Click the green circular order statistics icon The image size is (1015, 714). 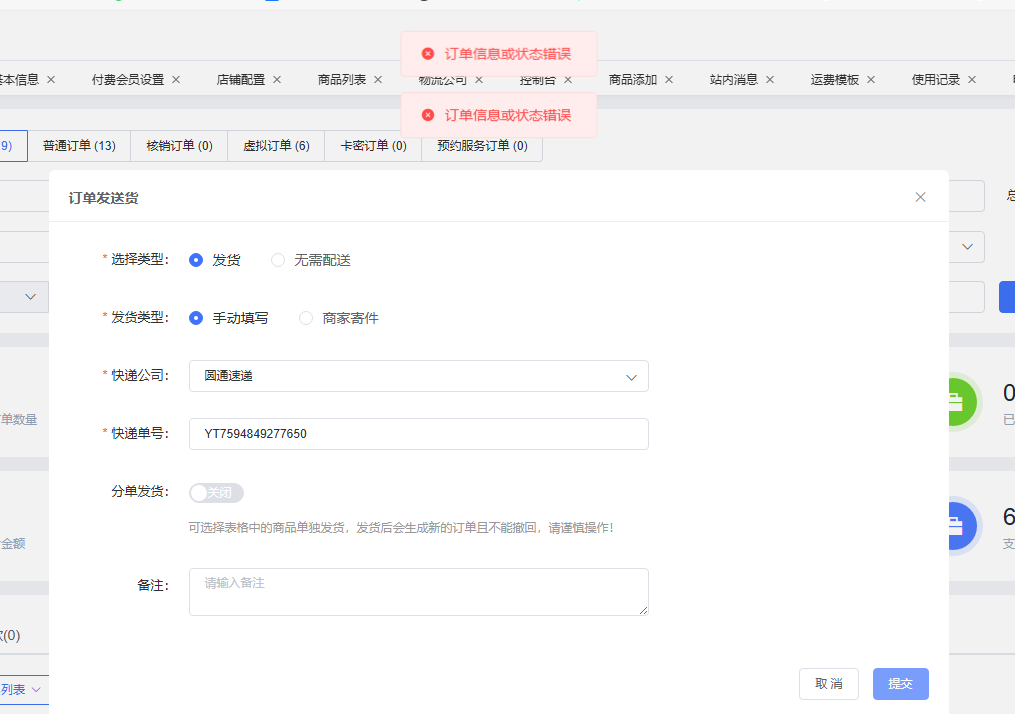click(957, 402)
